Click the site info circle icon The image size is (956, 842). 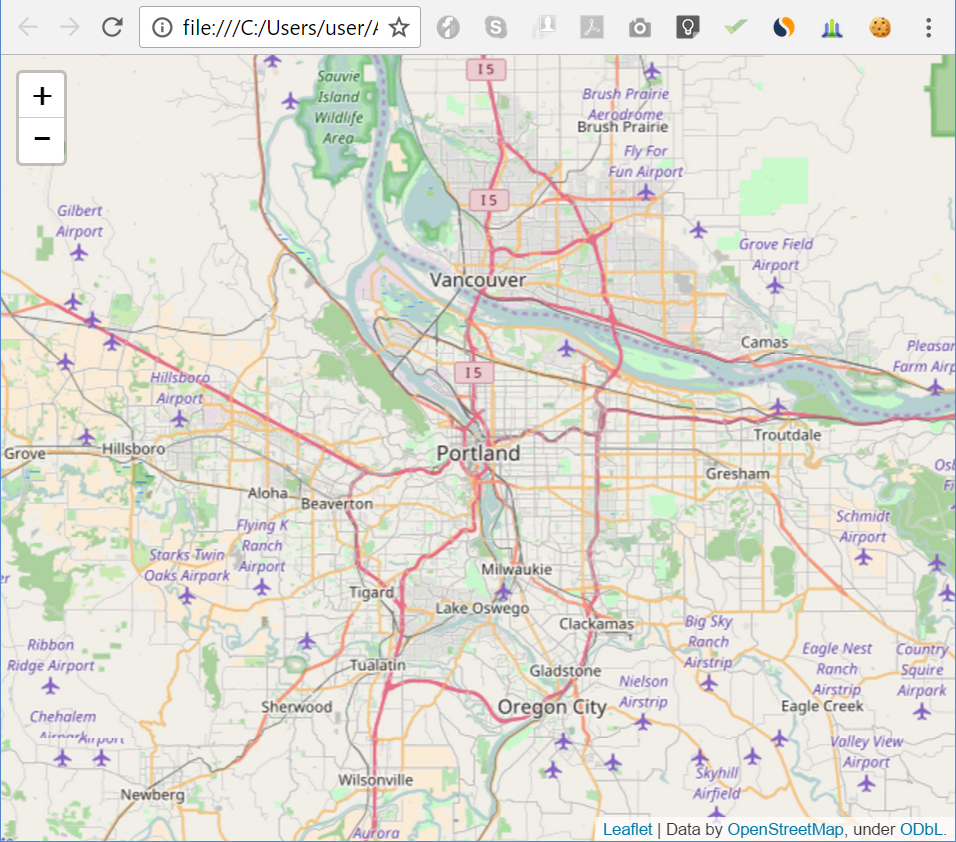point(162,27)
